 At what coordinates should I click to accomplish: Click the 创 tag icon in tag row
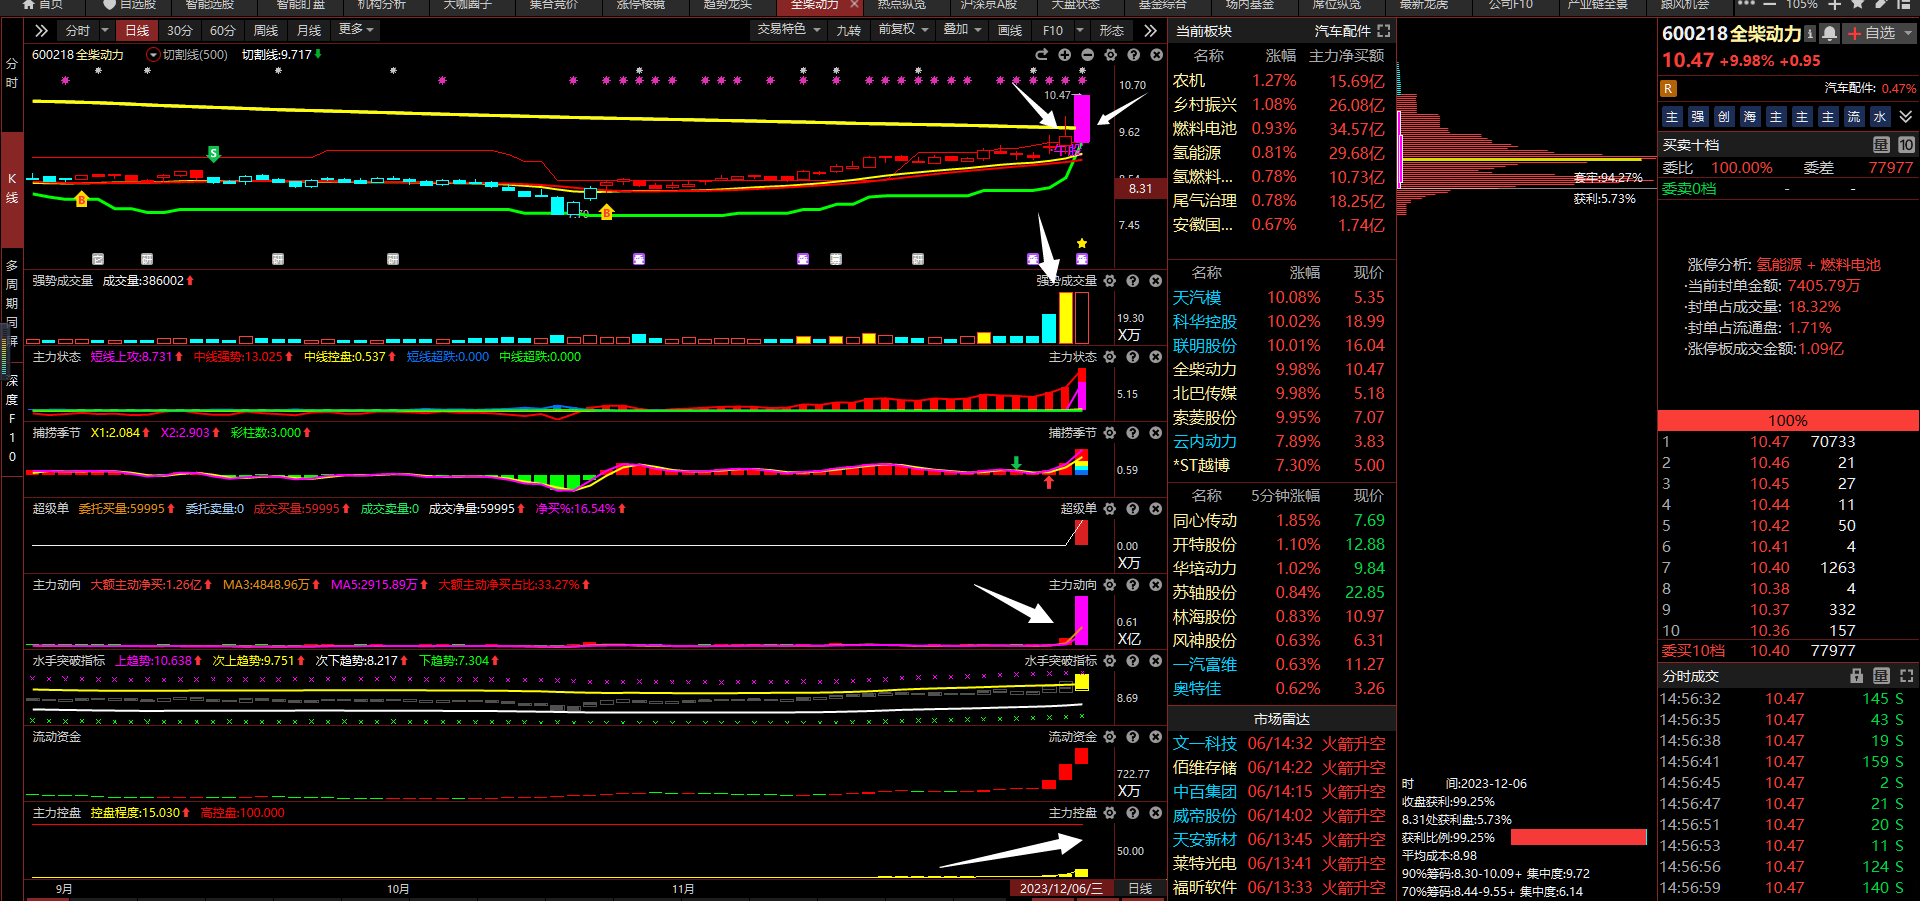(1724, 117)
